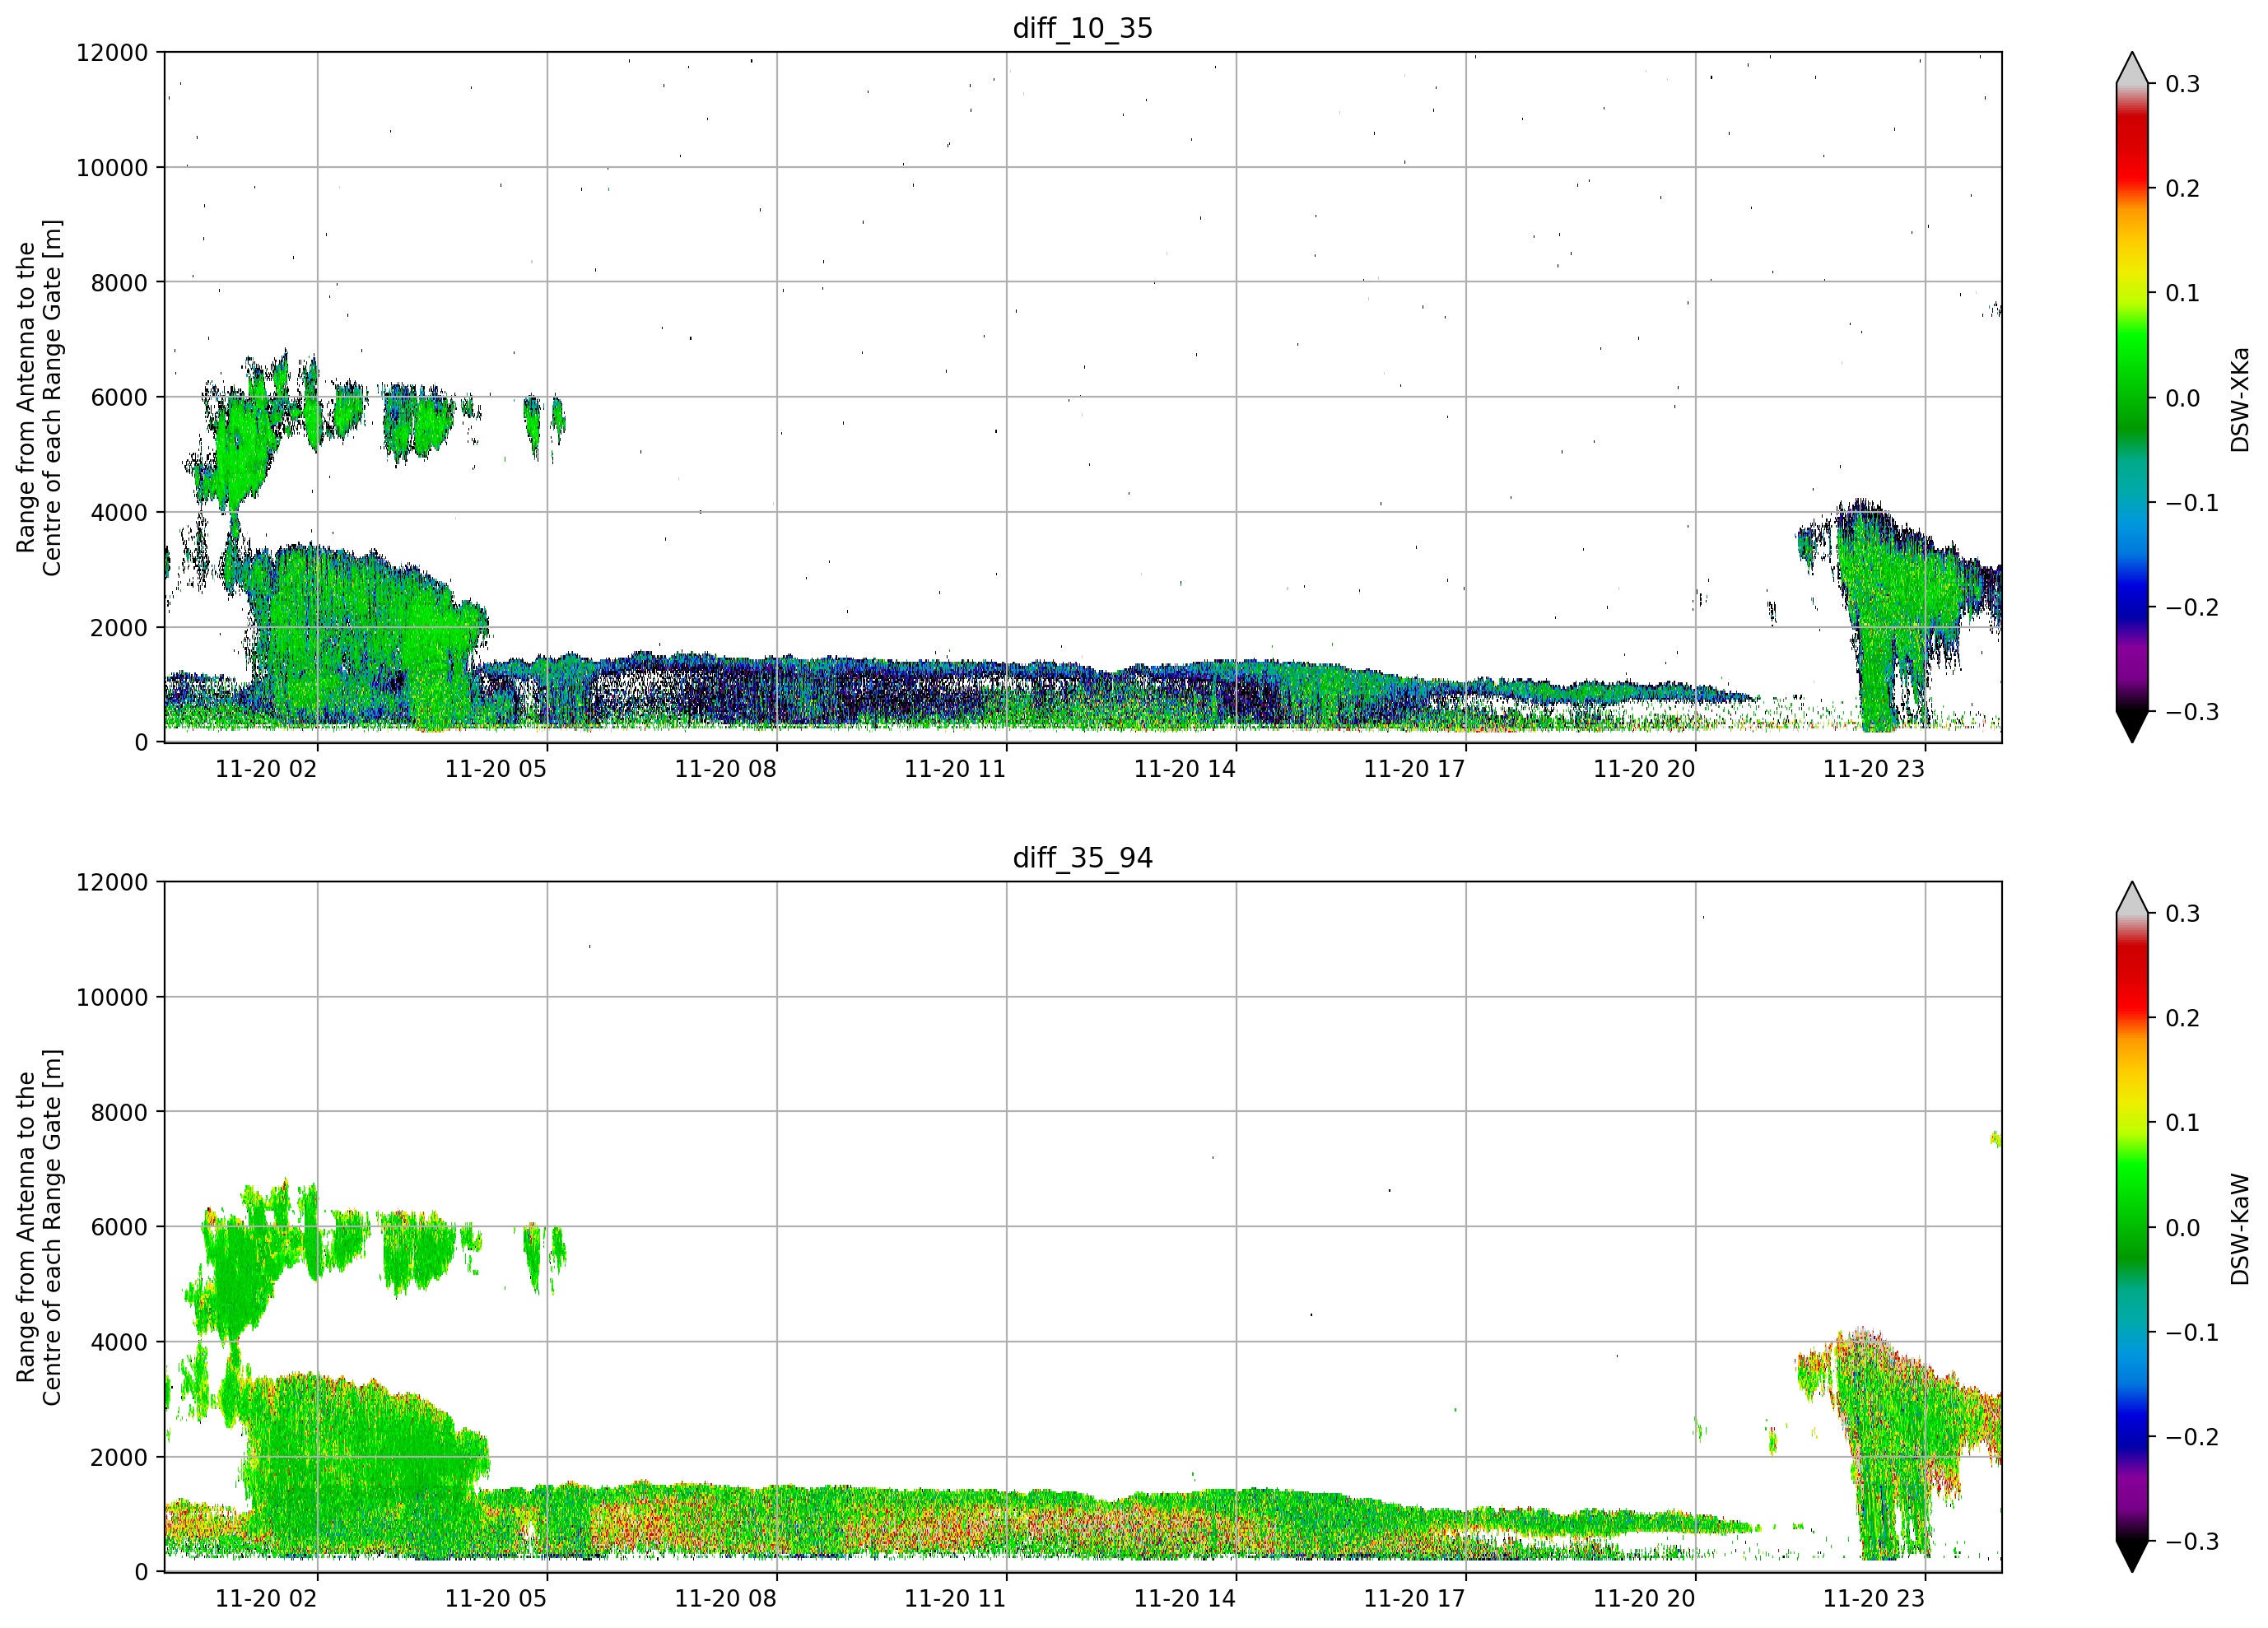
Task: Click '11-20 11' tick under the diff_10_35 plot
Action: [955, 769]
